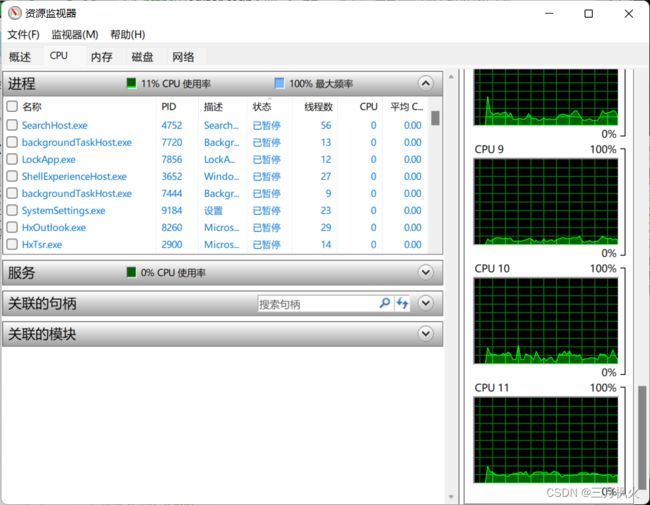
Task: Sort by the 状态 column header
Action: click(262, 107)
